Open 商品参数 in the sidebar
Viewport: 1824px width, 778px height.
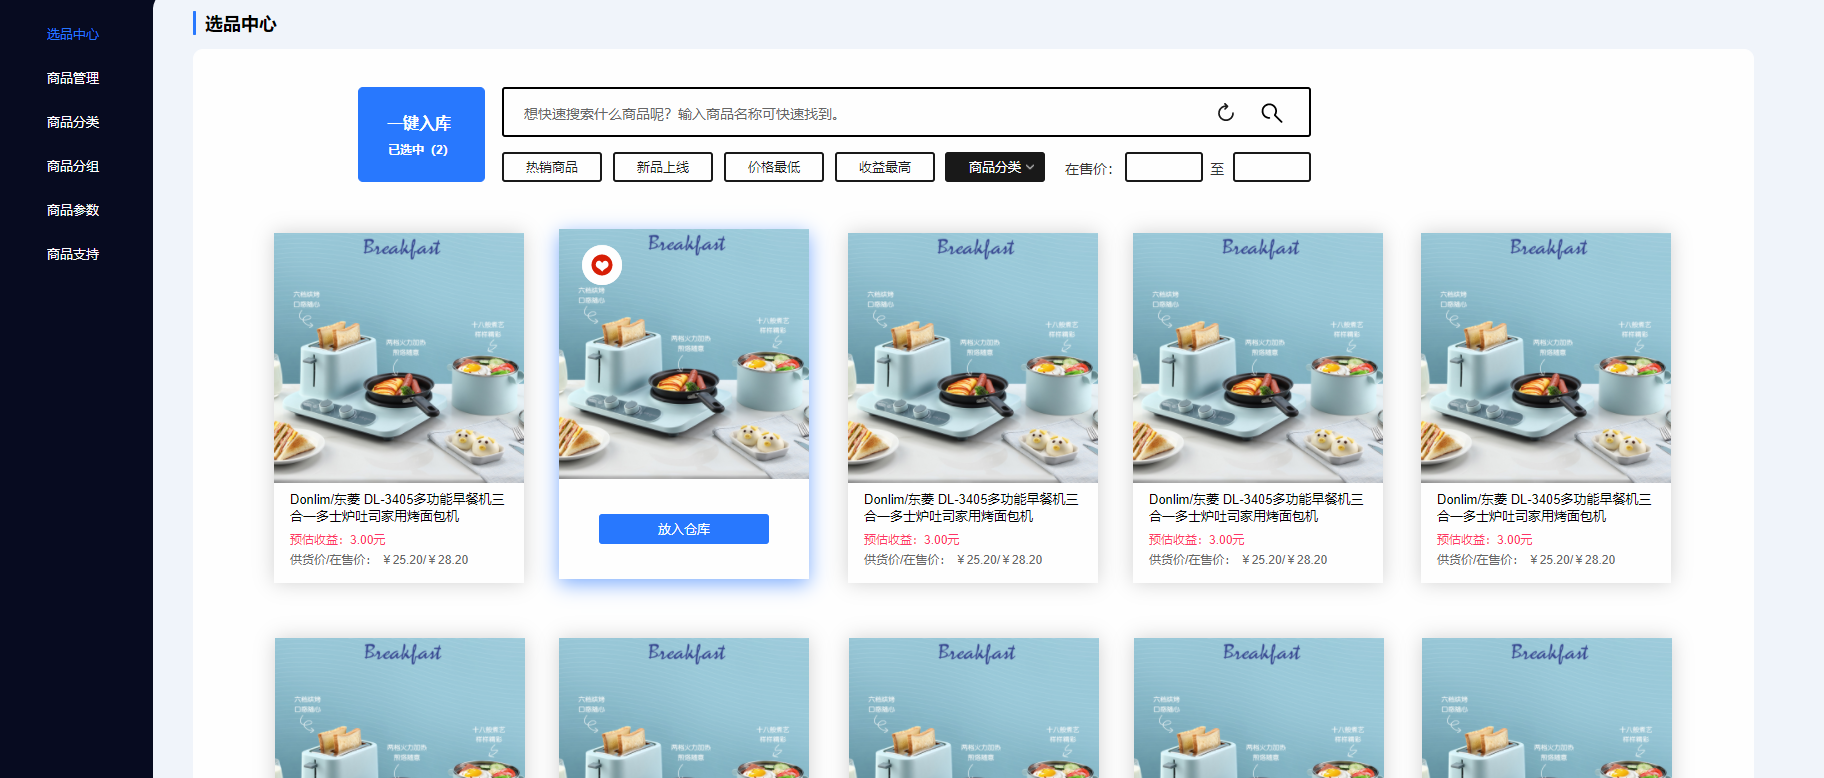click(73, 210)
